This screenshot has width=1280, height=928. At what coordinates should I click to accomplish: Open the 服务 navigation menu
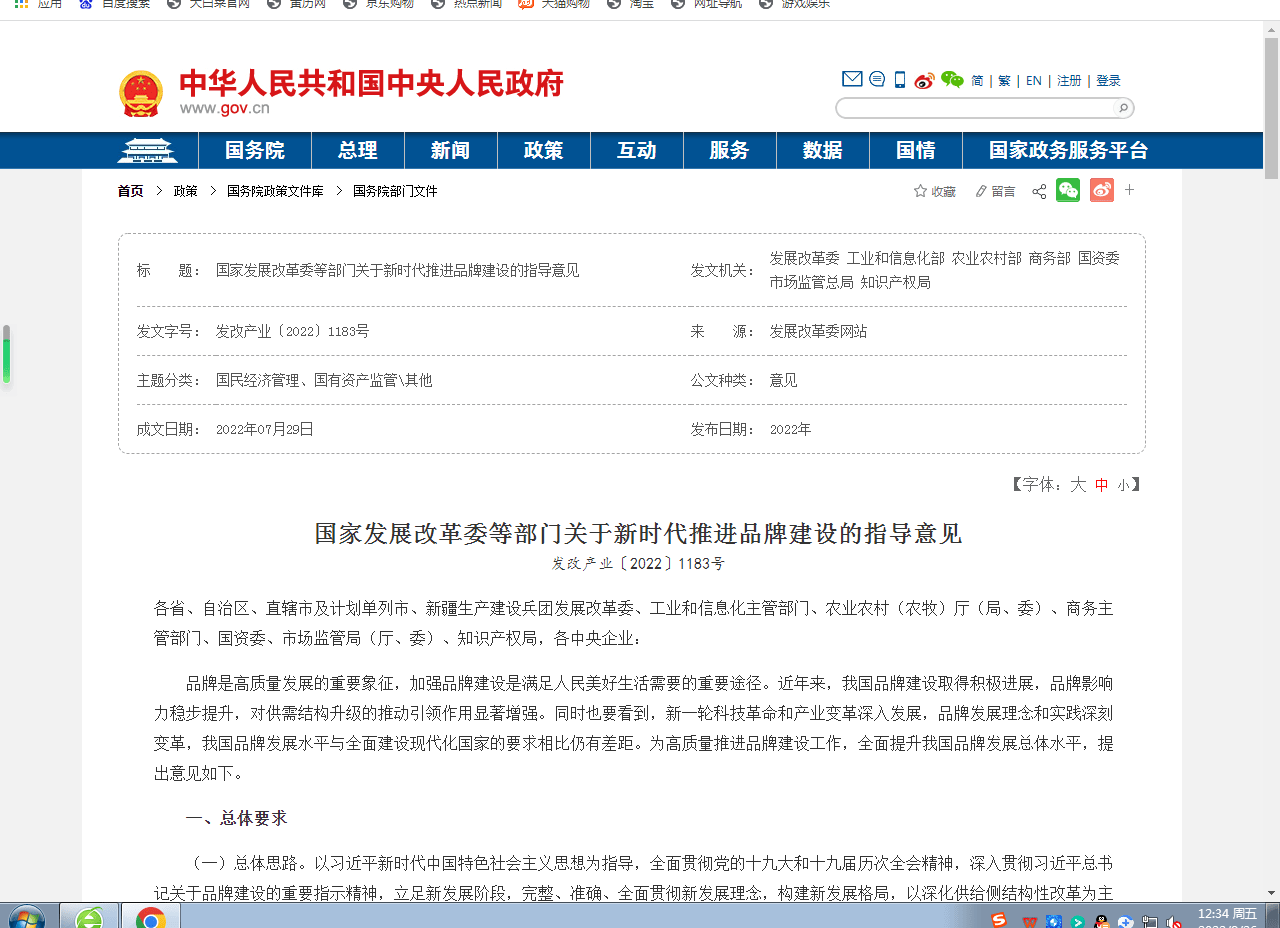(x=730, y=151)
